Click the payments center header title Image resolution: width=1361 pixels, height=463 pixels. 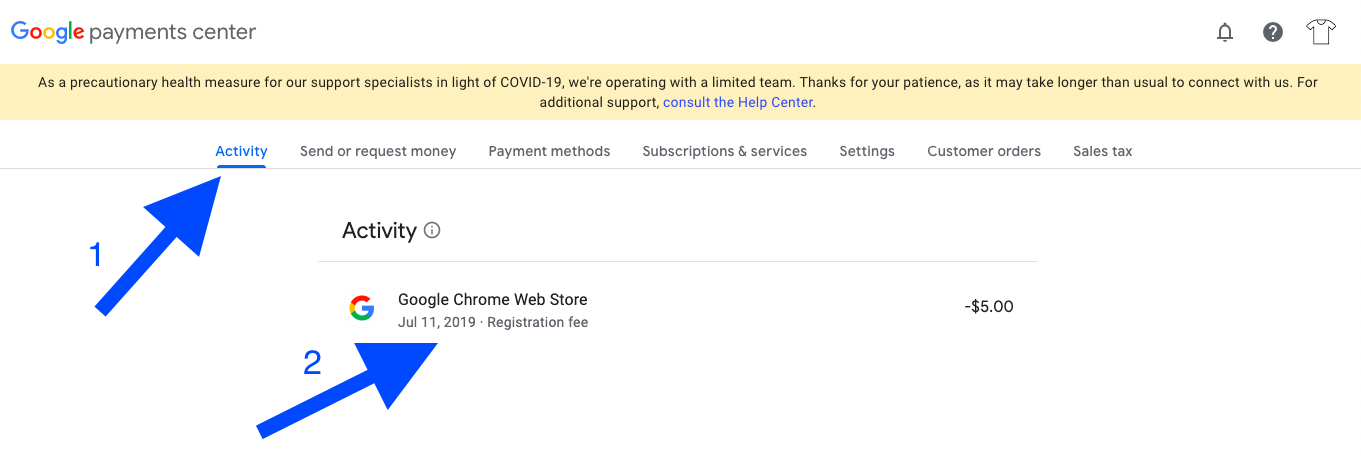click(x=172, y=33)
